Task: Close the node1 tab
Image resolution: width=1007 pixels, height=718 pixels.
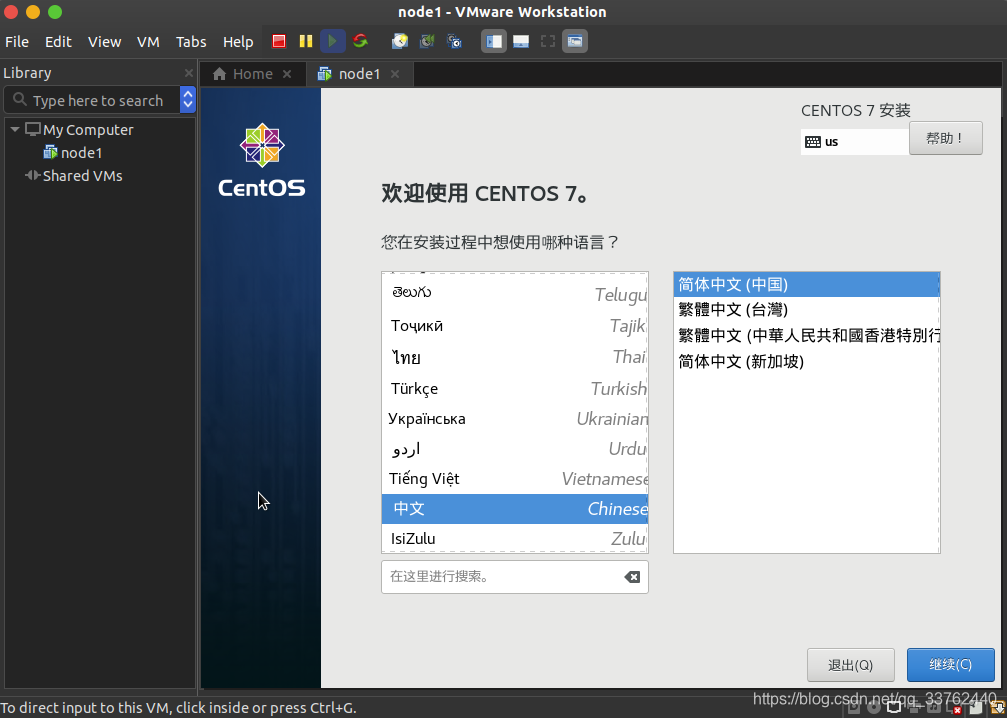Action: point(395,74)
